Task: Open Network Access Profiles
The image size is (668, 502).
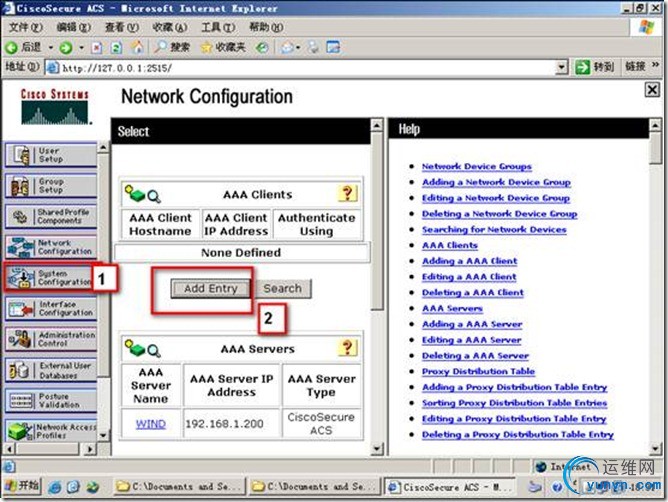Action: coord(51,431)
